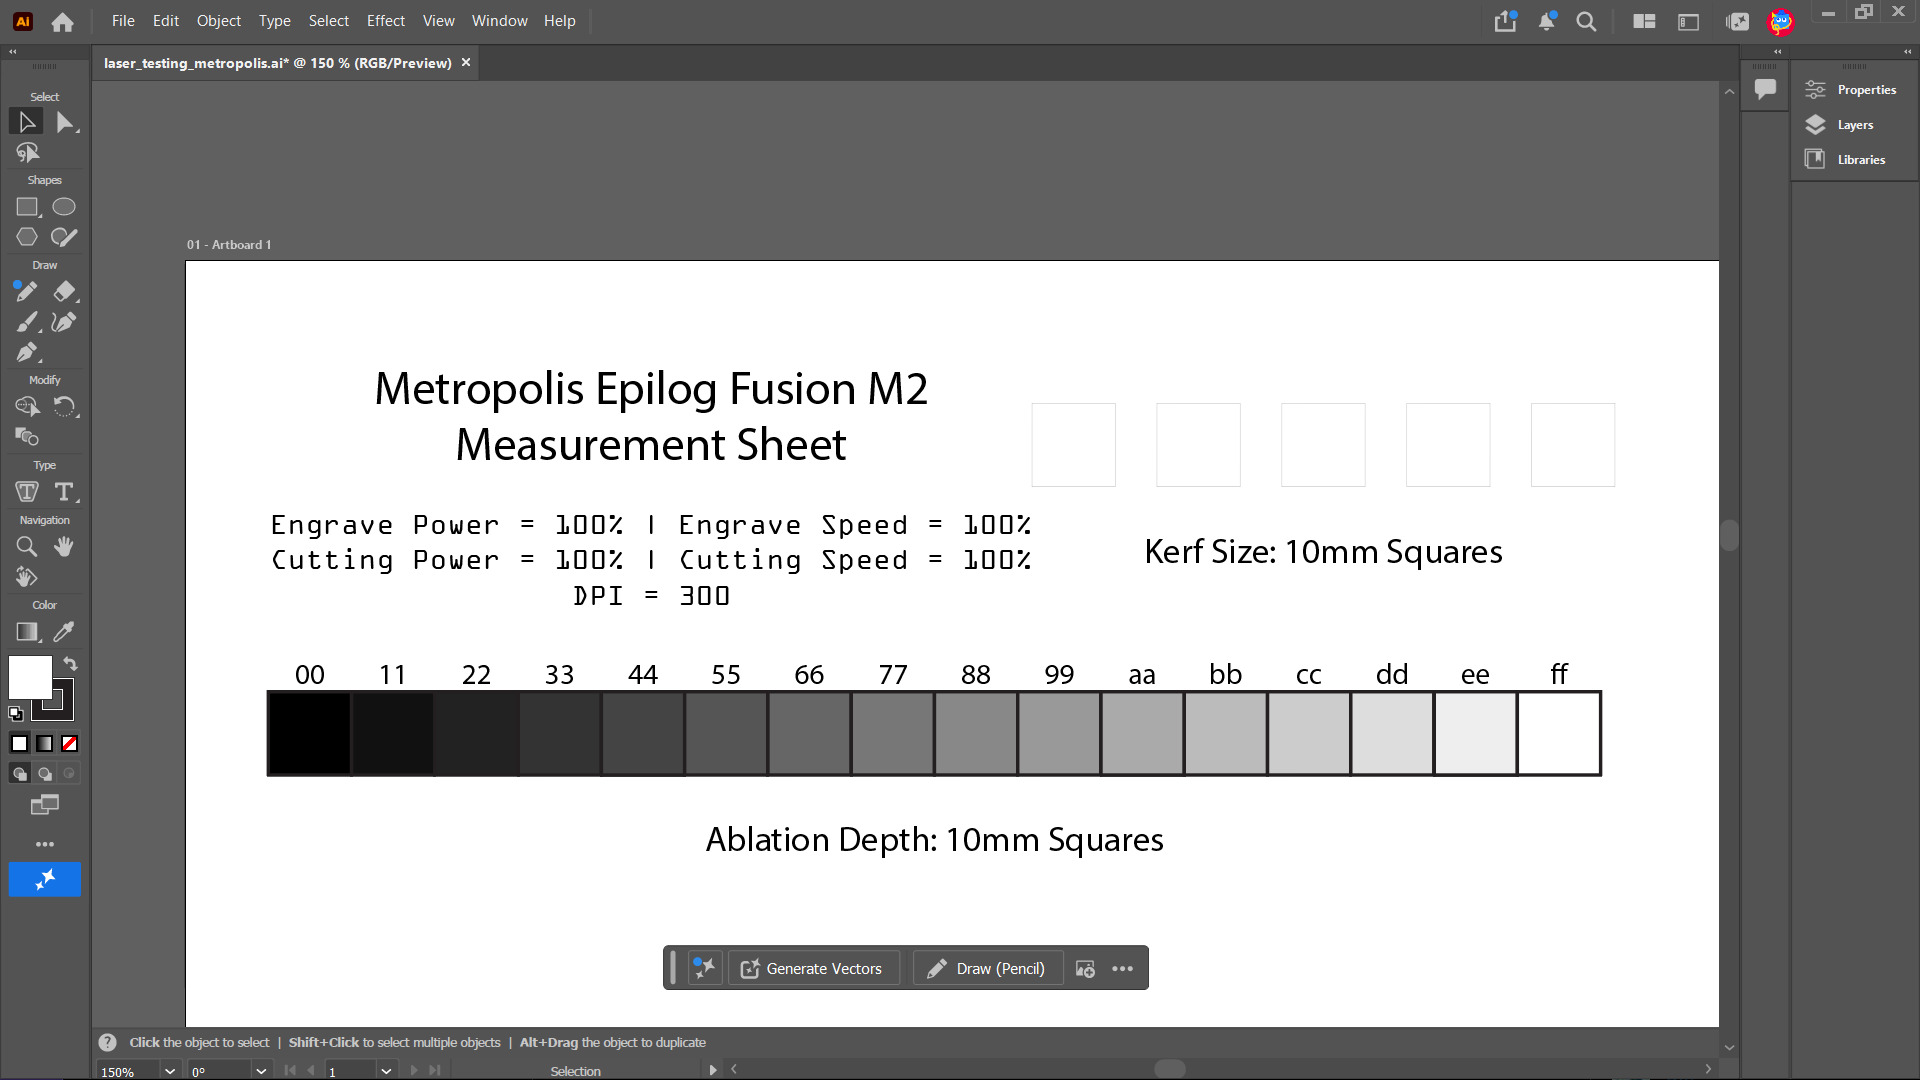This screenshot has height=1080, width=1920.
Task: Select the Eraser tool
Action: click(64, 292)
